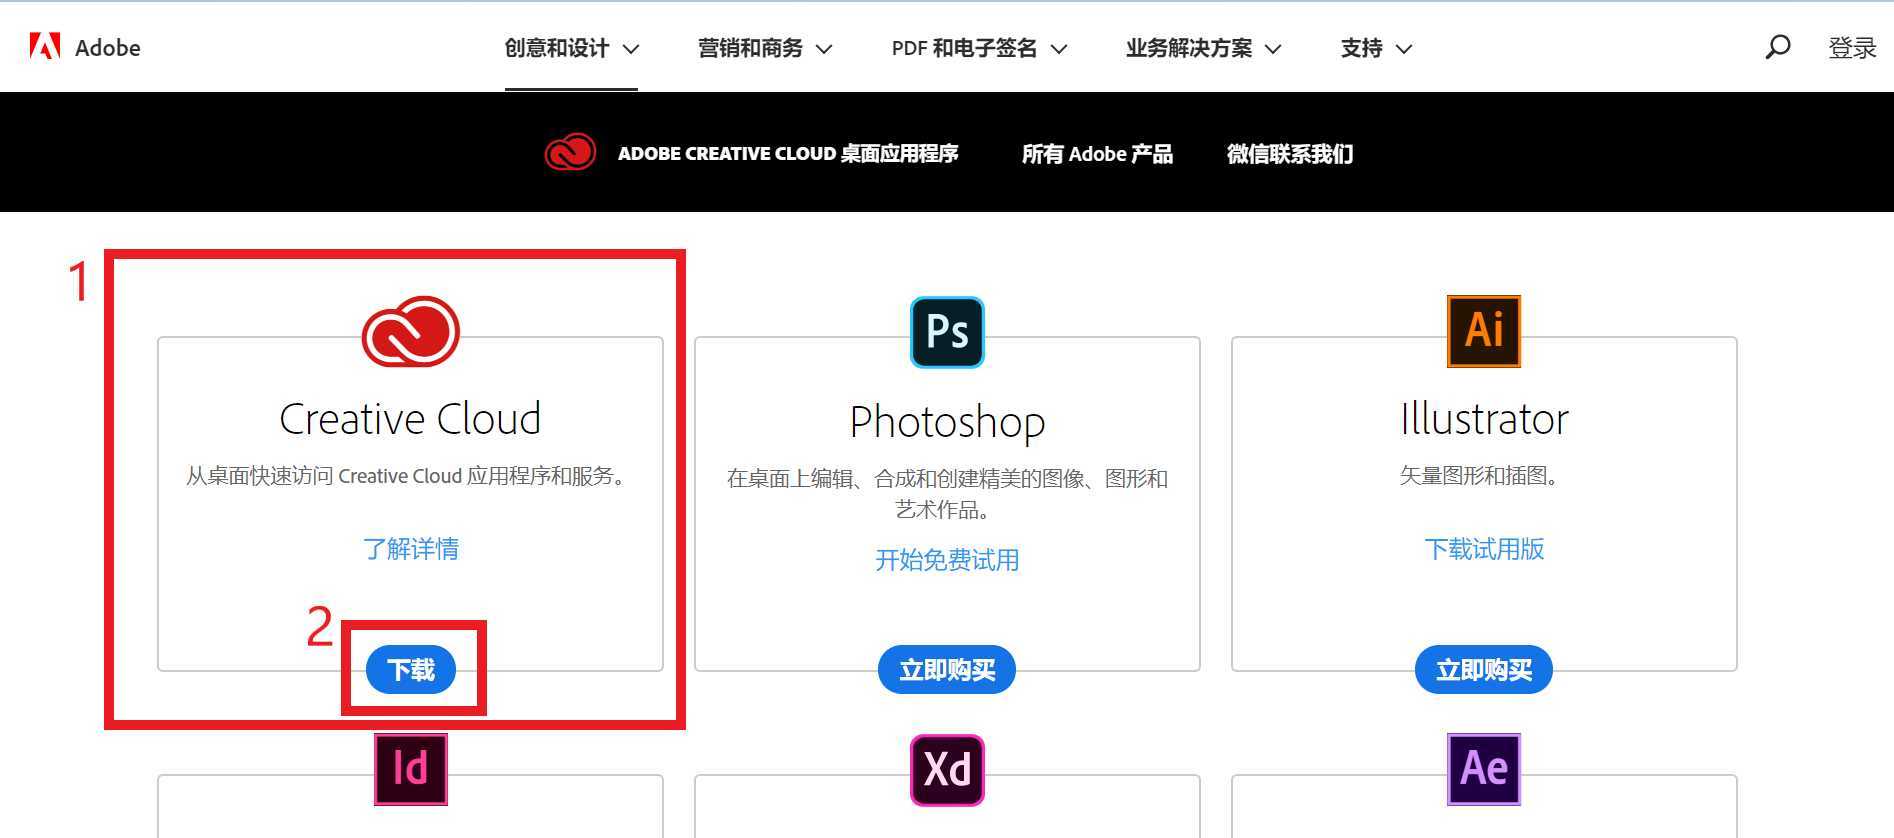Click 了解详情 under Creative Cloud
Viewport: 1894px width, 838px height.
click(411, 548)
